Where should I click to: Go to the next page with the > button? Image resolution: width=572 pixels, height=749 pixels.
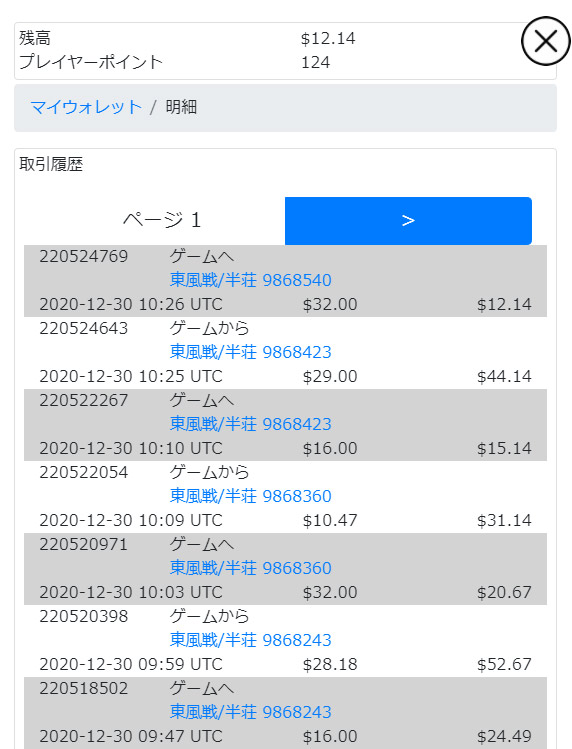point(408,221)
